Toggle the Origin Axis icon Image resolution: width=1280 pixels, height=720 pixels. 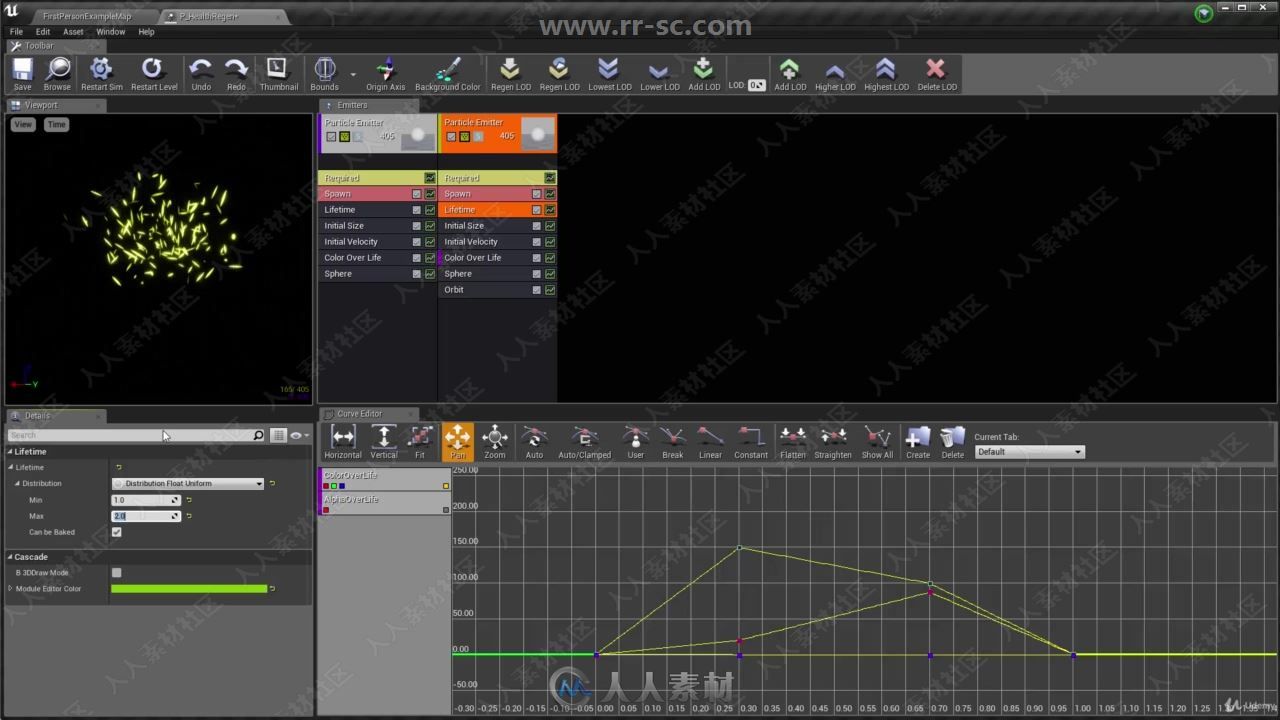386,74
